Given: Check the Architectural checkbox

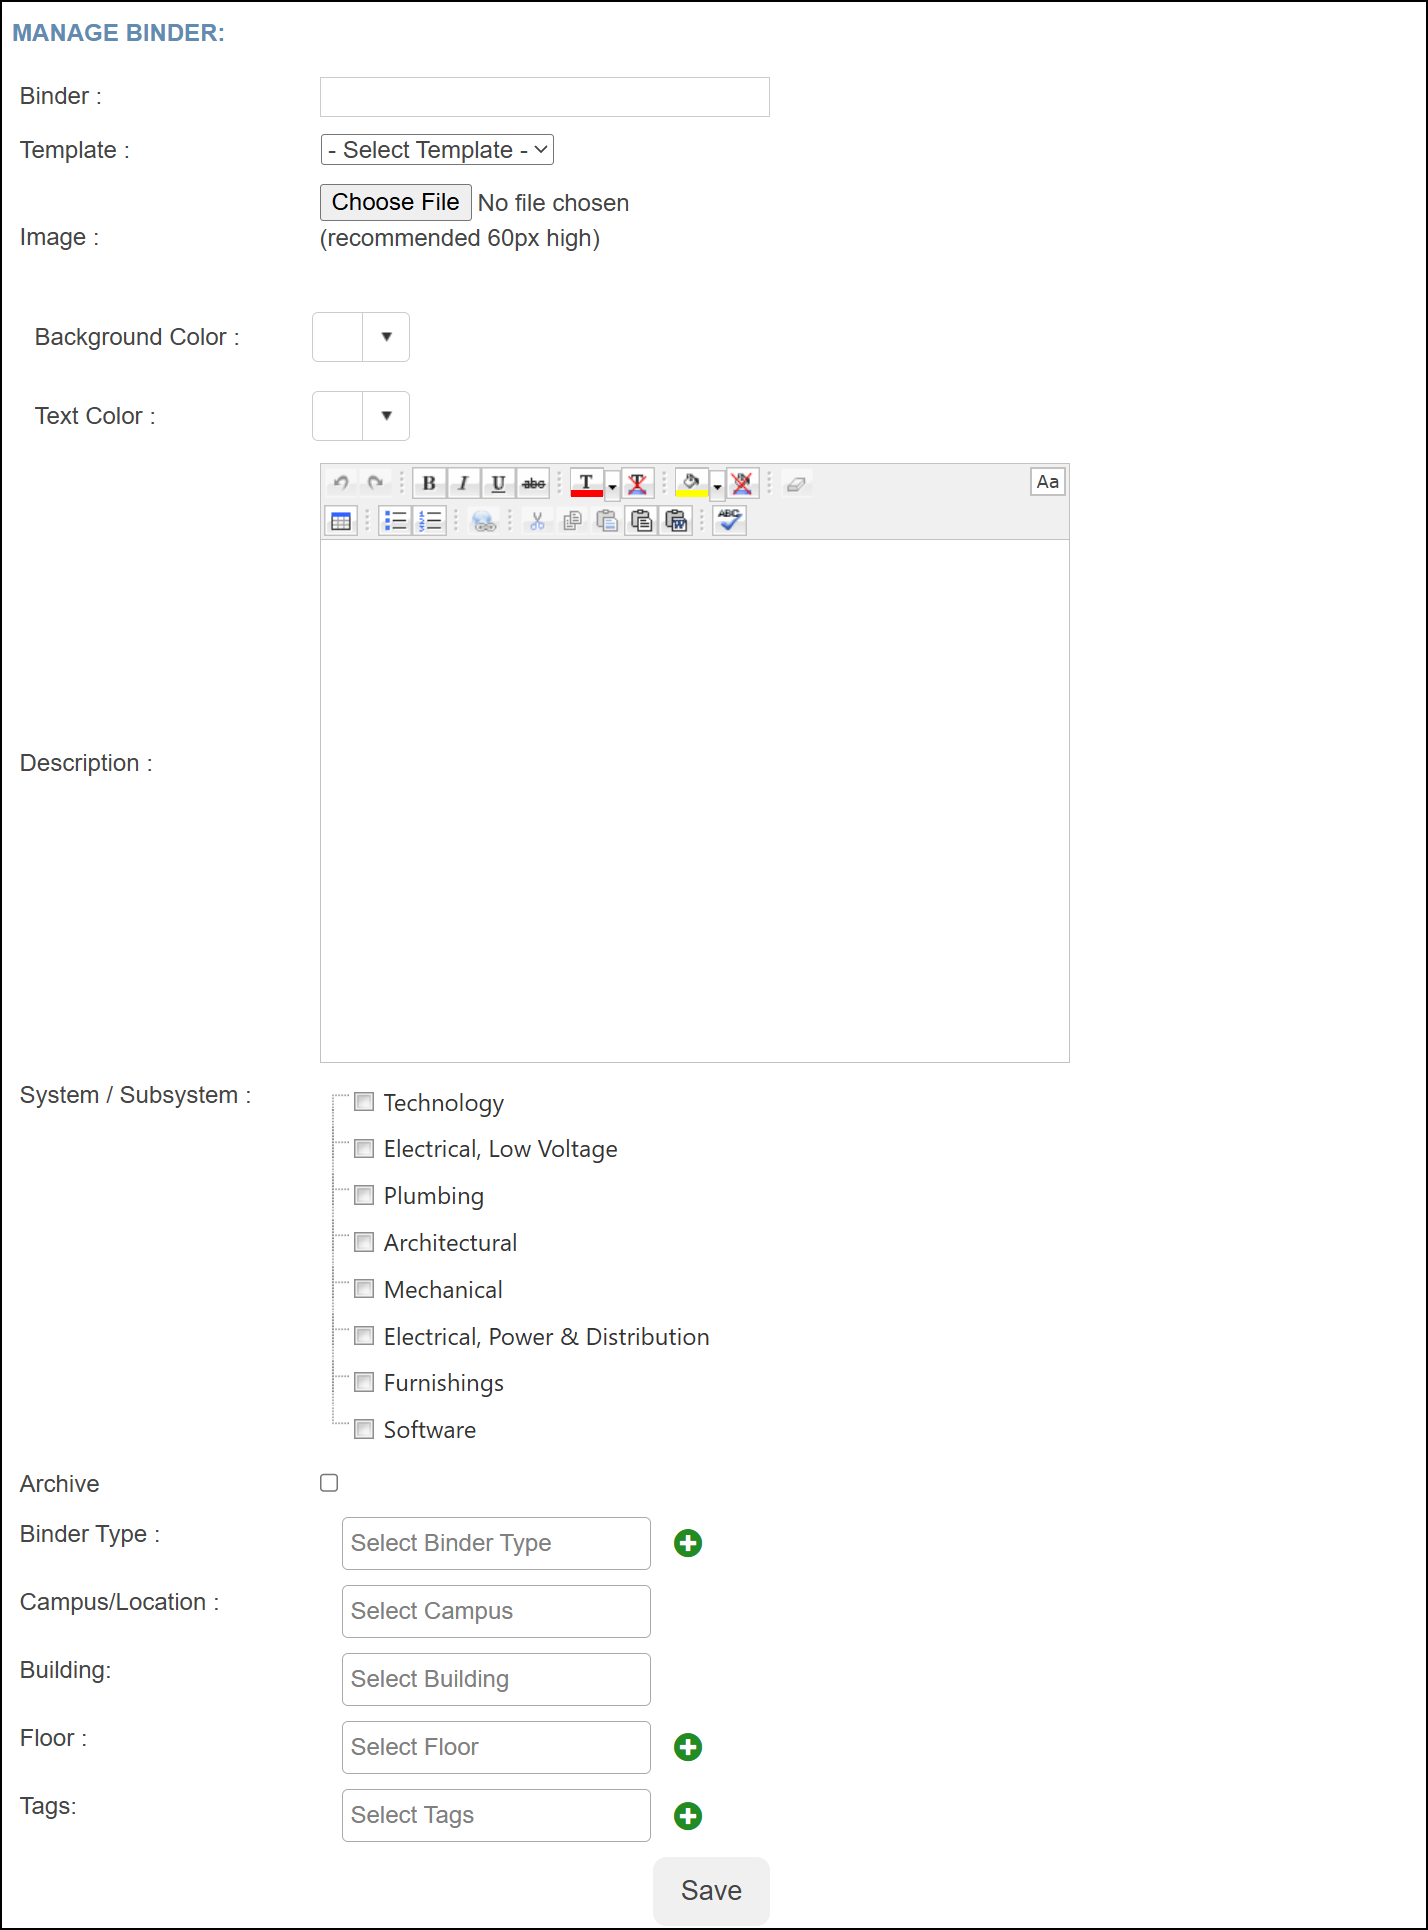Looking at the screenshot, I should tap(364, 1242).
